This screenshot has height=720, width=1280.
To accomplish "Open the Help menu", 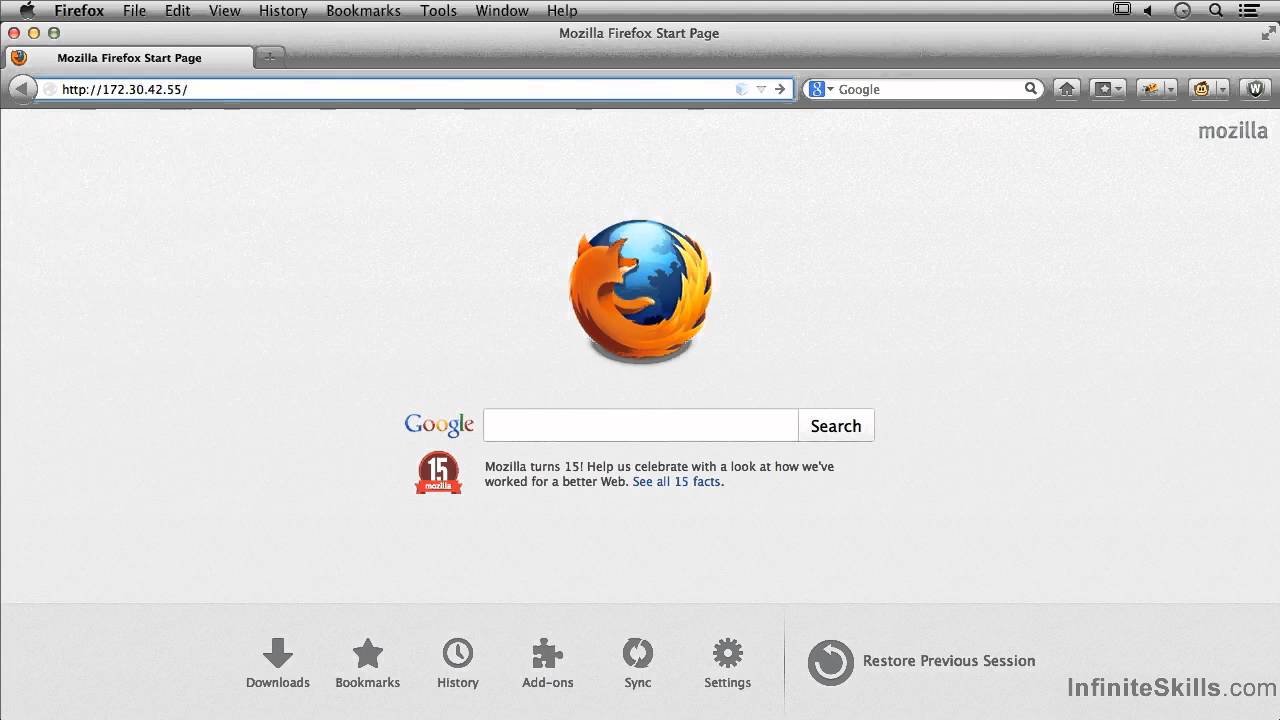I will point(562,10).
